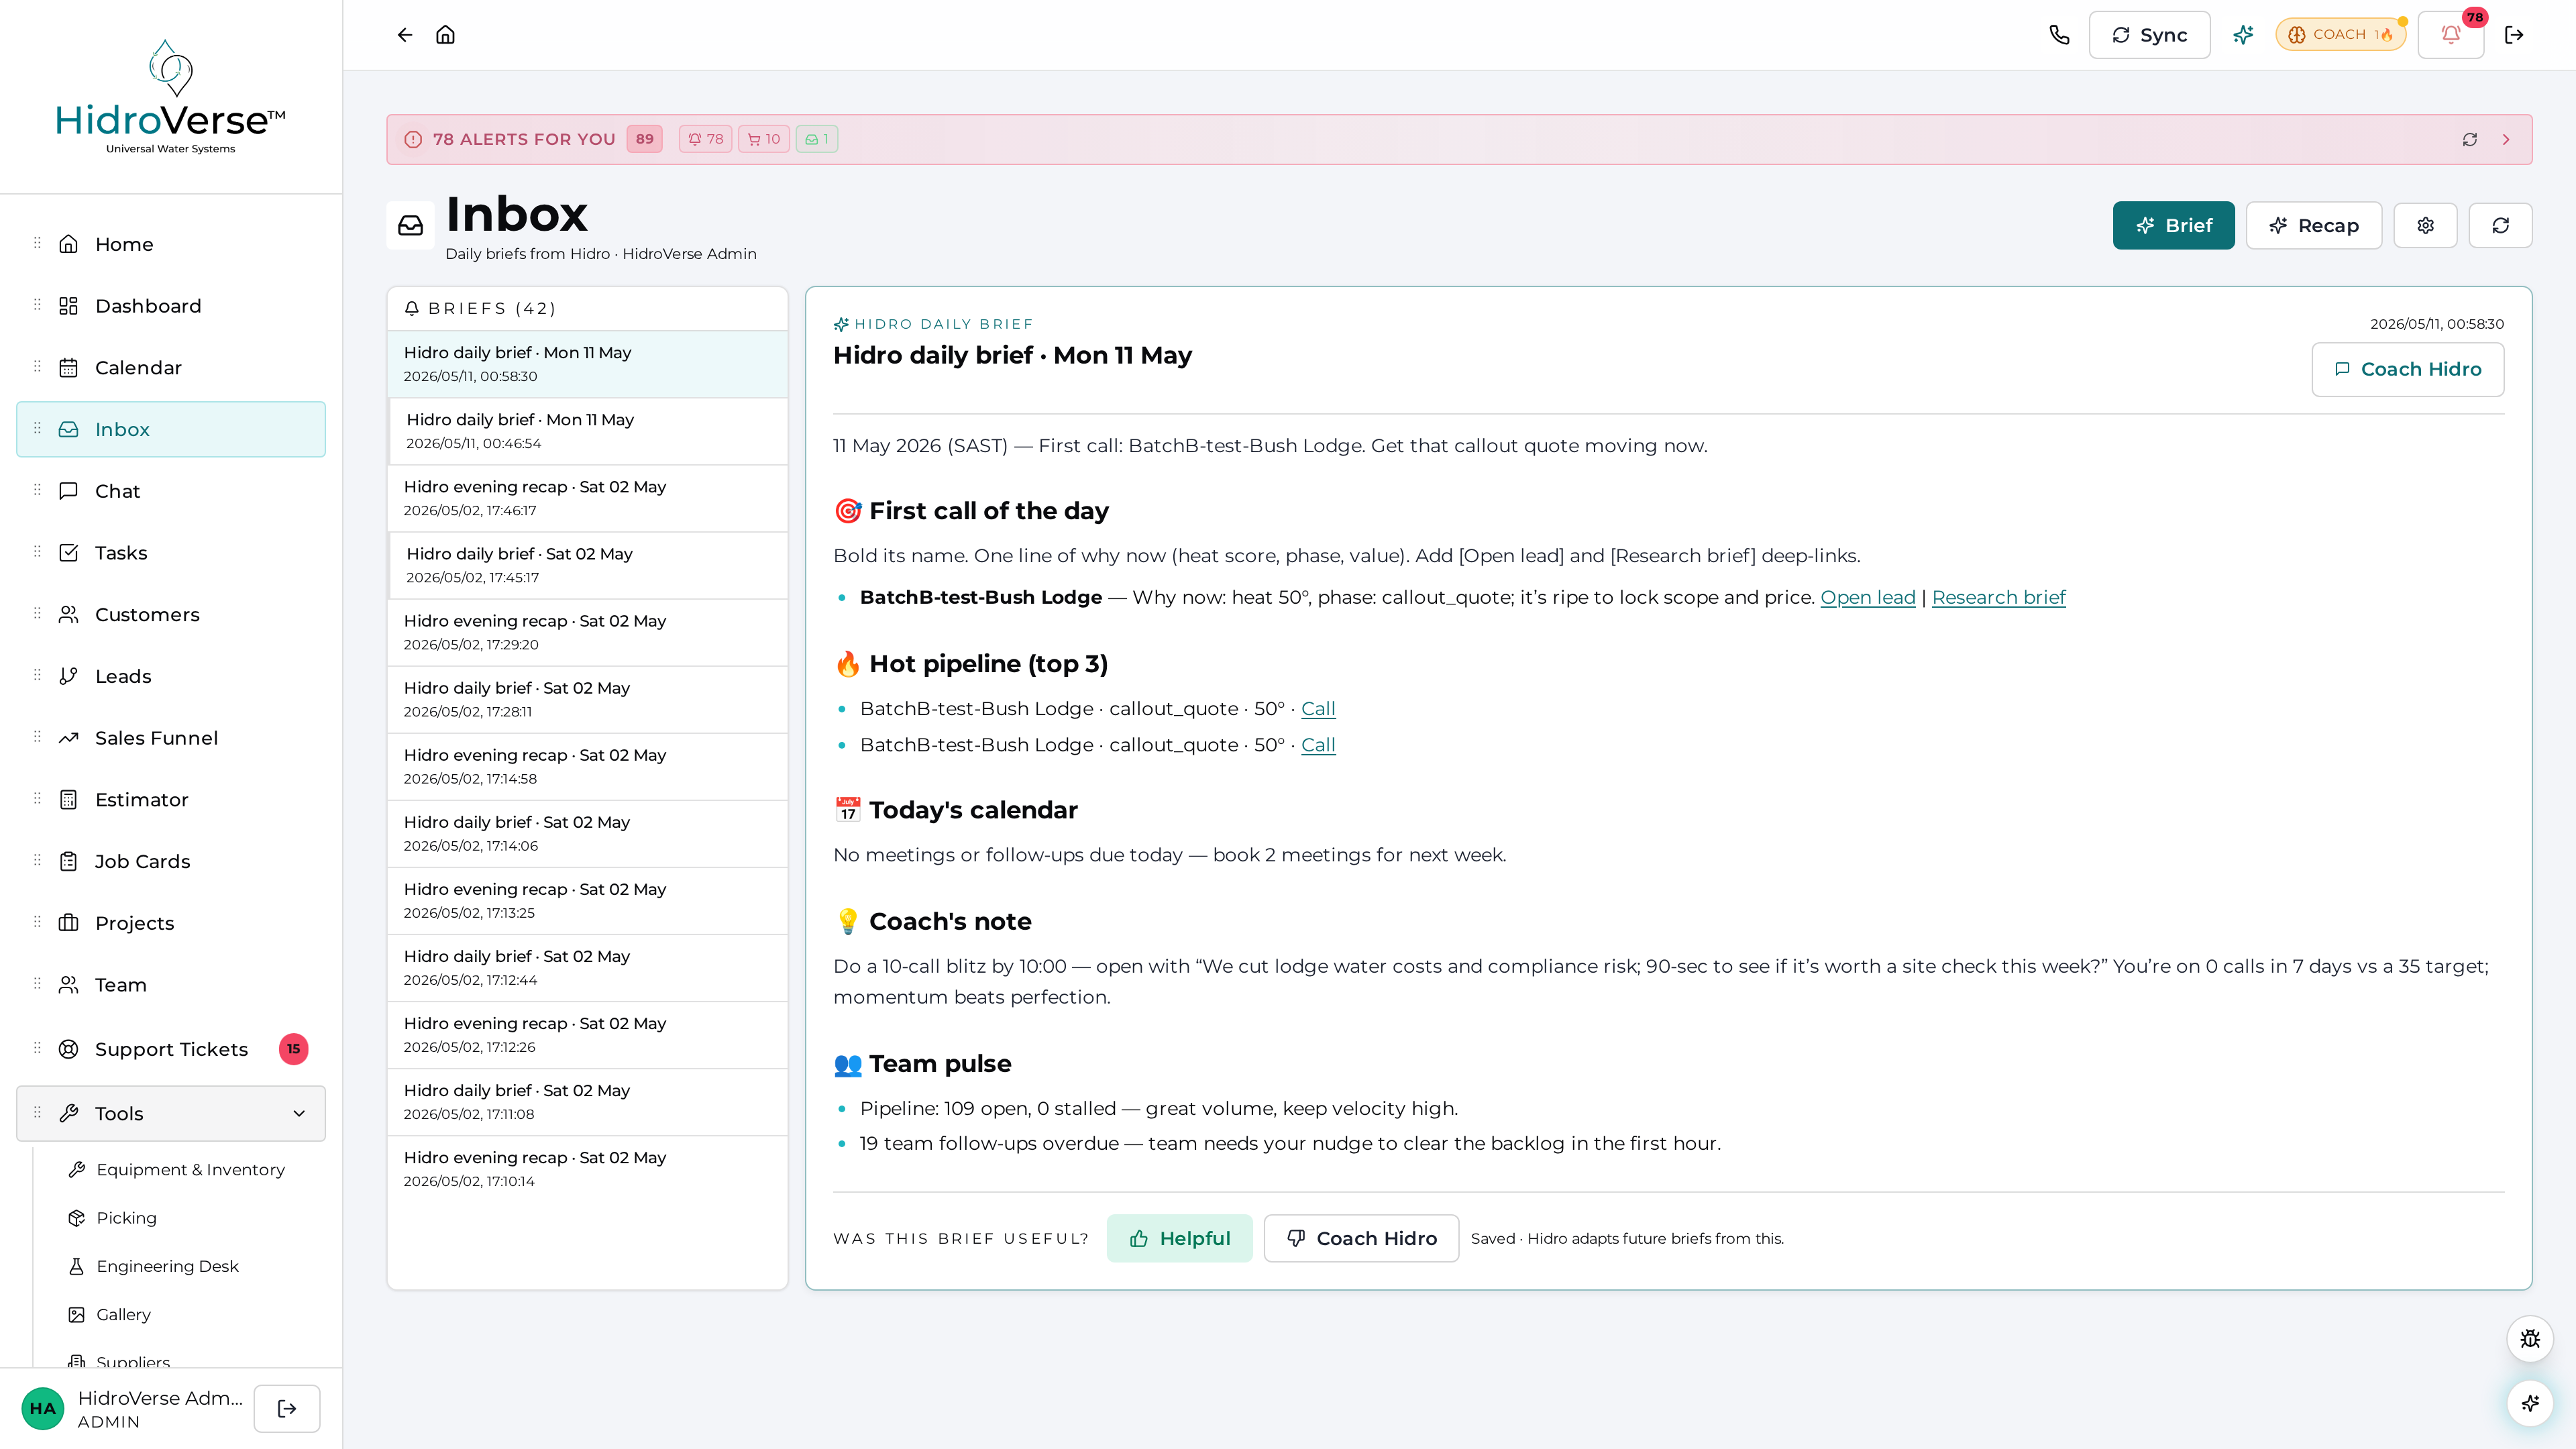Follow the Open lead link

[1867, 597]
